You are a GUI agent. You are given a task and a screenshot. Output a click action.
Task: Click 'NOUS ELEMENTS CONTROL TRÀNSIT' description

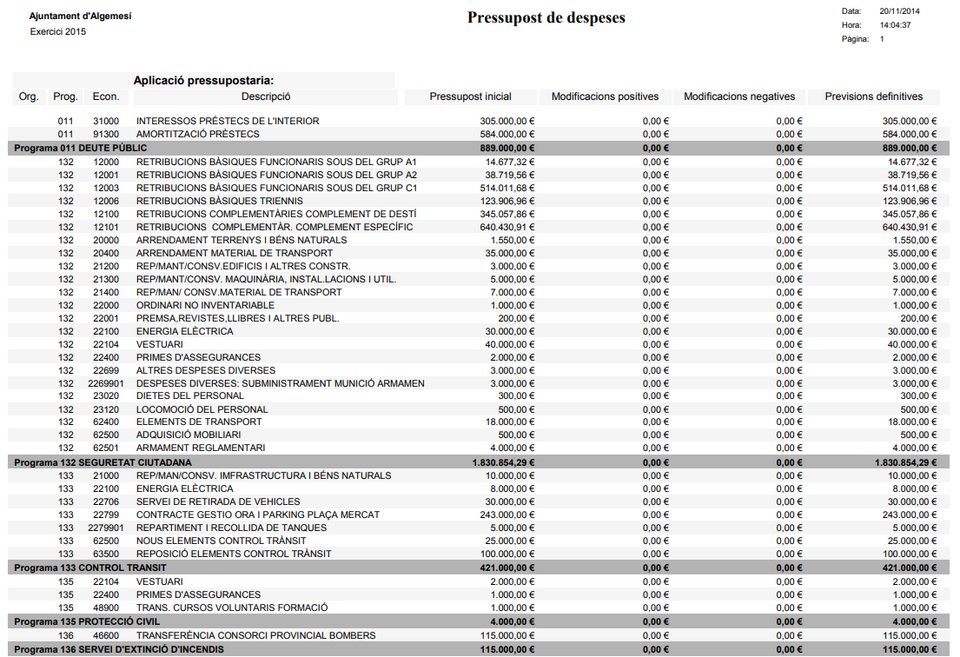(x=221, y=541)
